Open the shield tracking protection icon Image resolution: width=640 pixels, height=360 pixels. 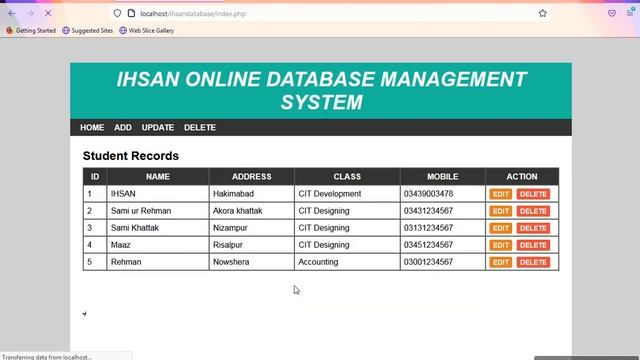[117, 13]
